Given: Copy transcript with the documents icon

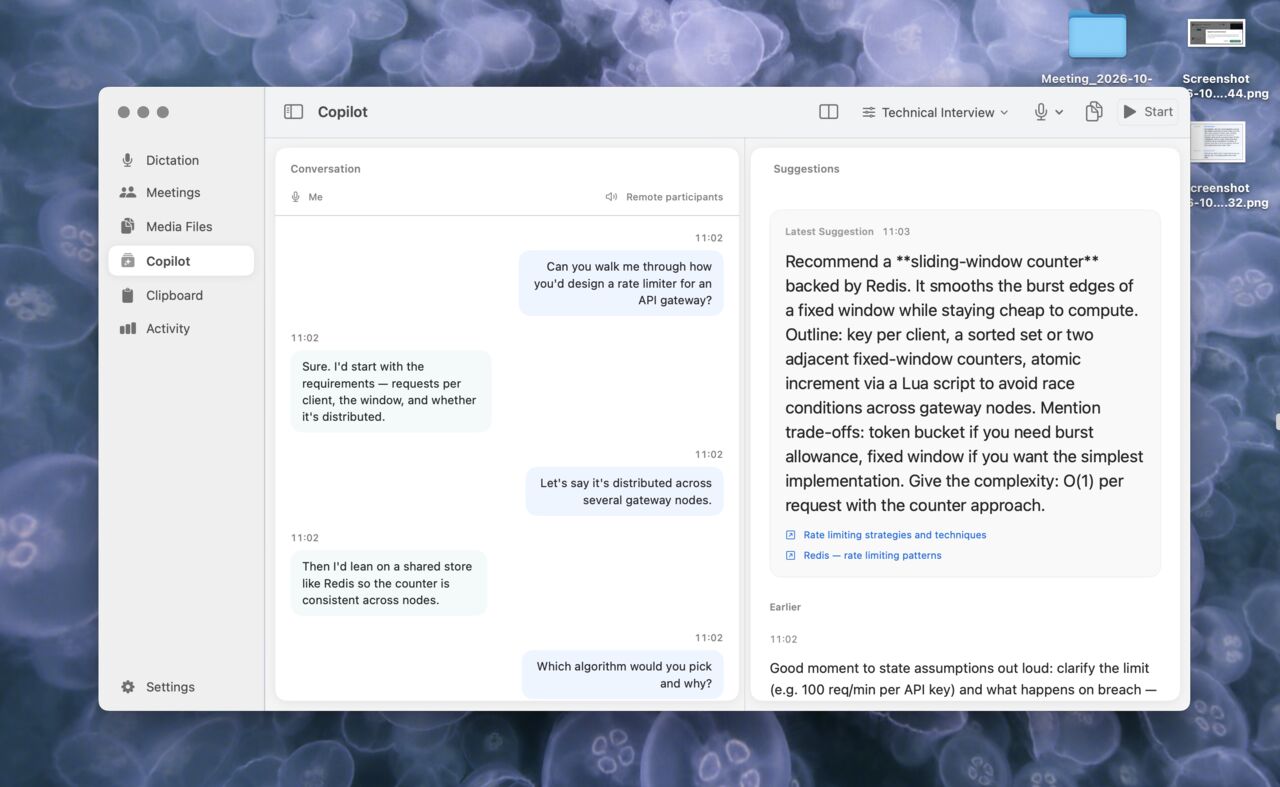Looking at the screenshot, I should click(1094, 112).
